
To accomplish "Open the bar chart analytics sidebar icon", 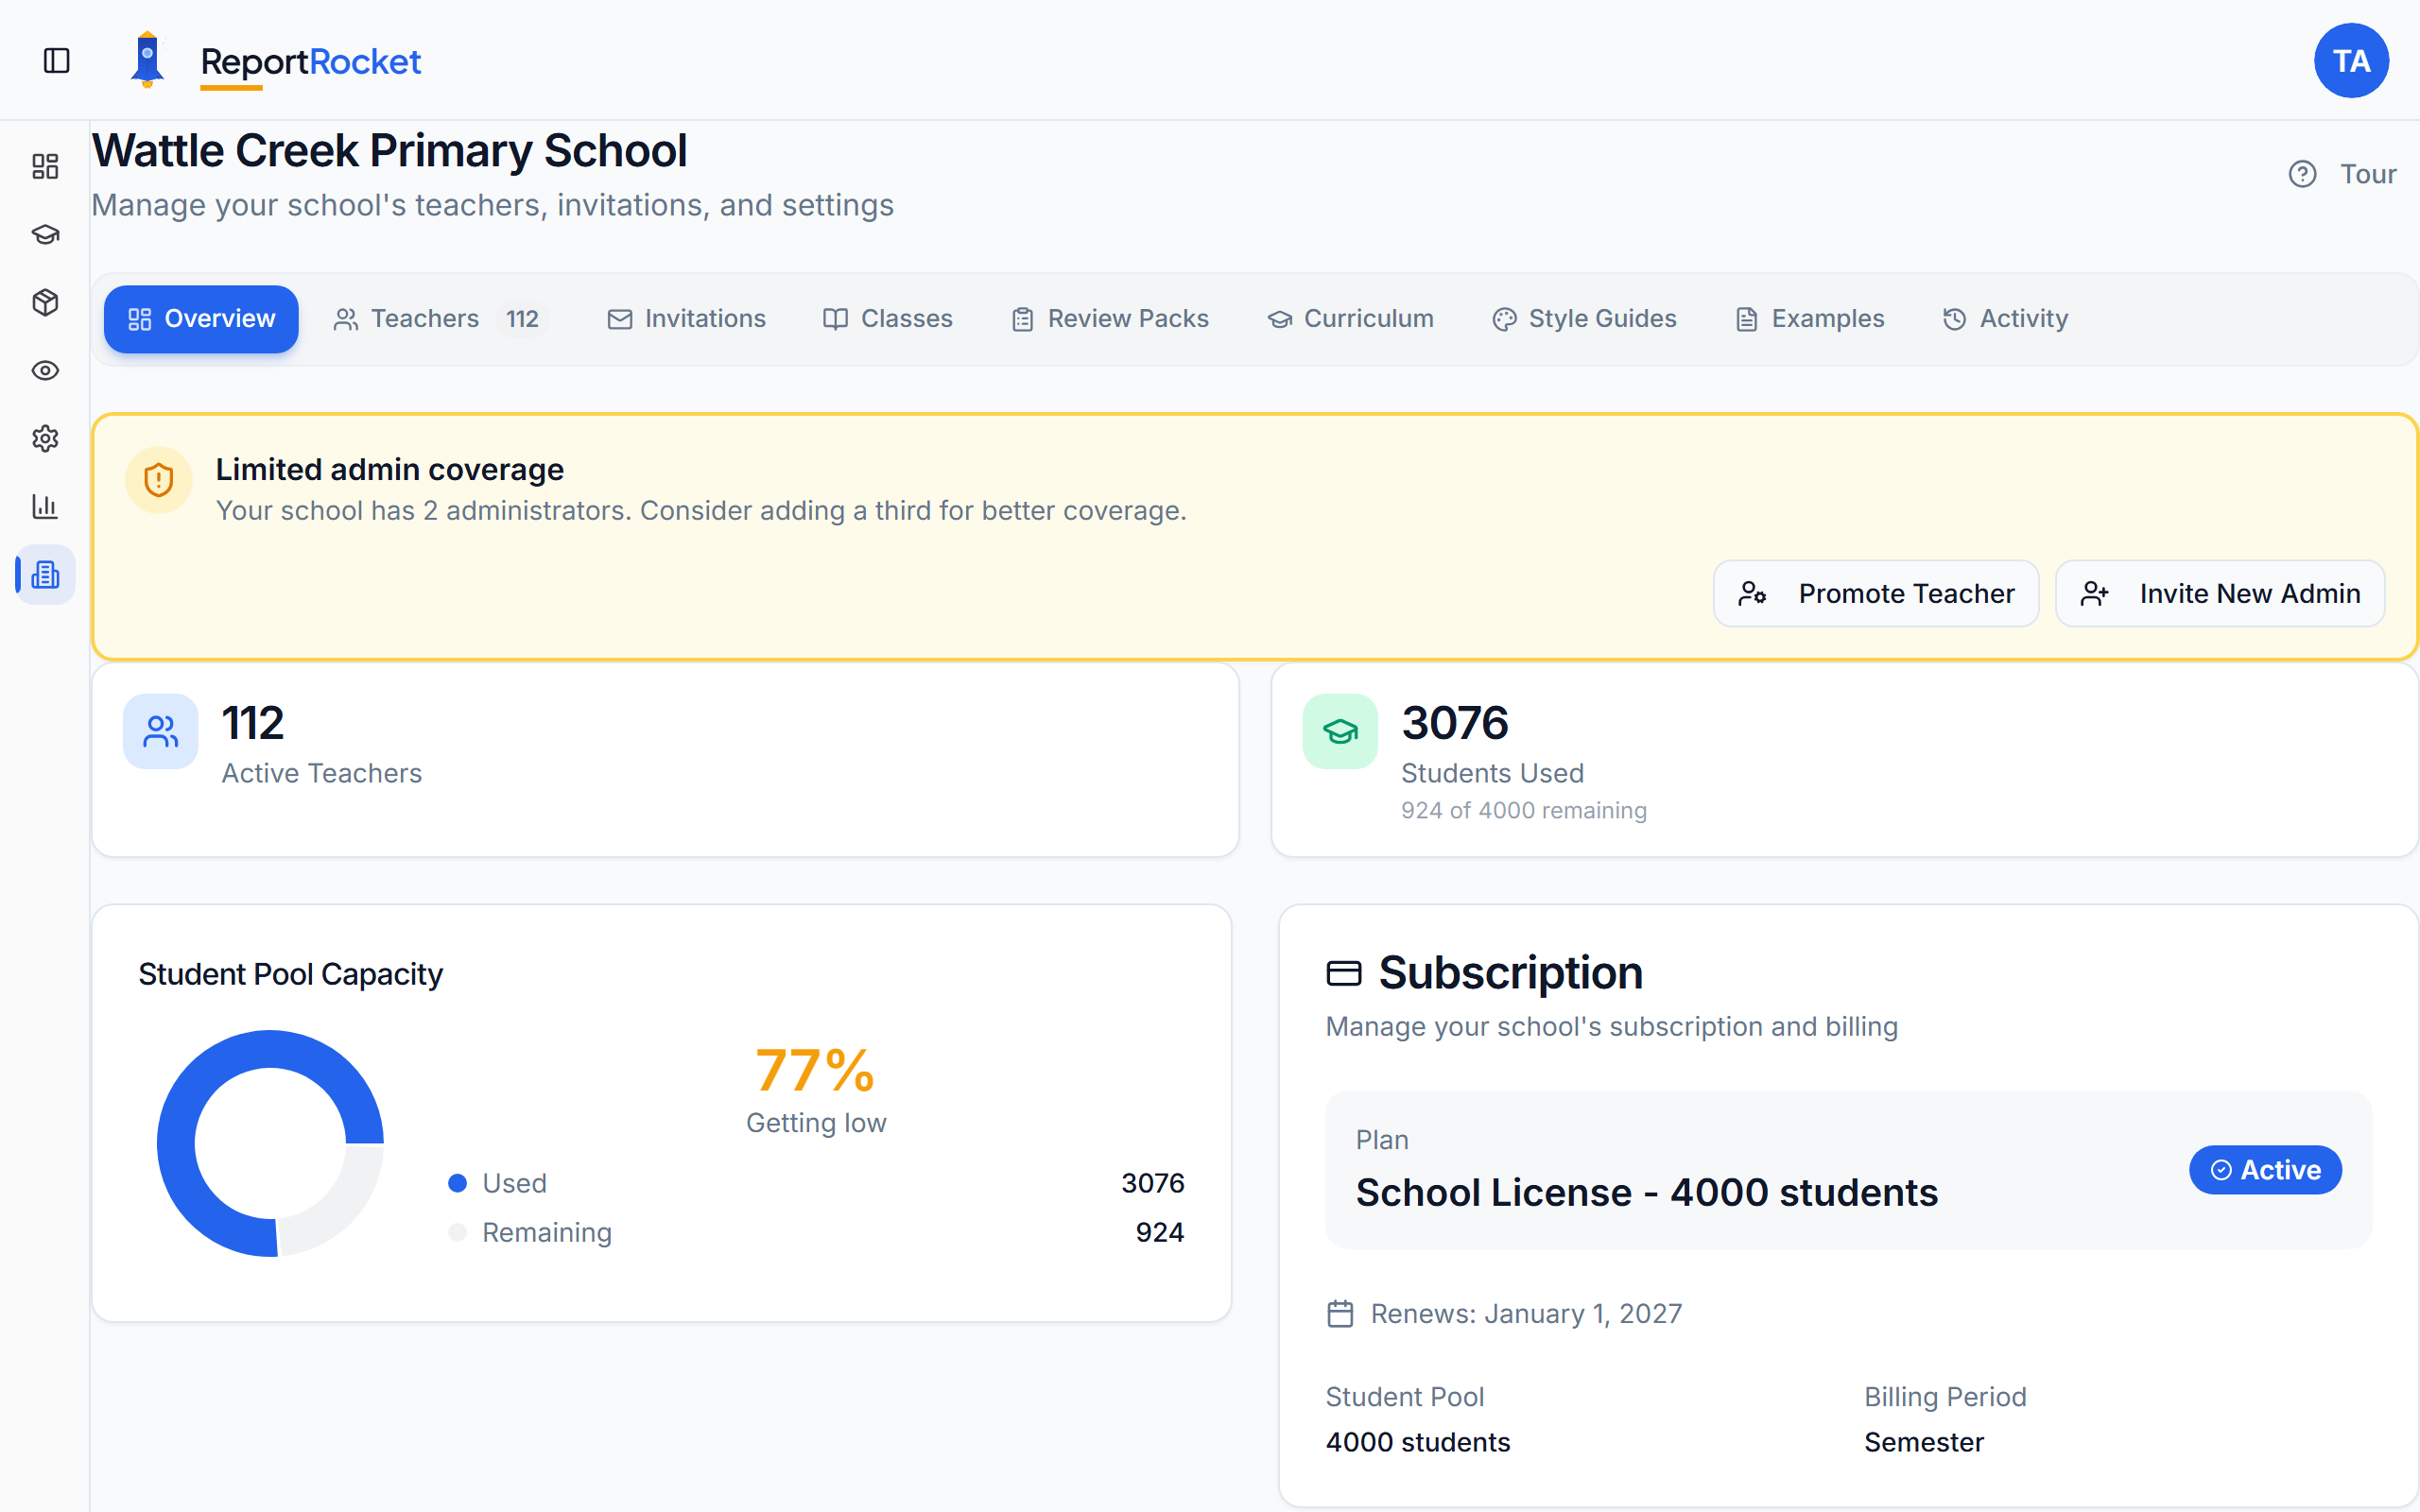I will point(45,506).
